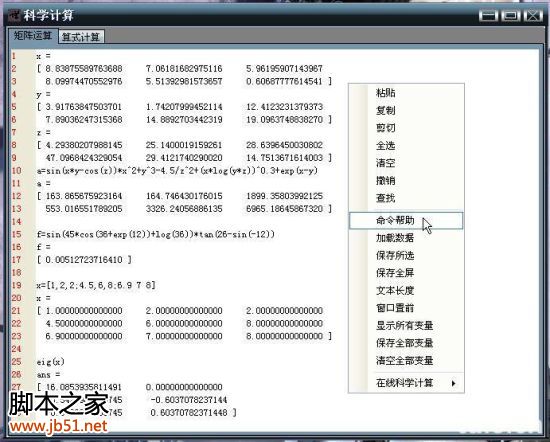Open 命令帮助 menu item
This screenshot has width=550, height=442.
click(x=406, y=220)
